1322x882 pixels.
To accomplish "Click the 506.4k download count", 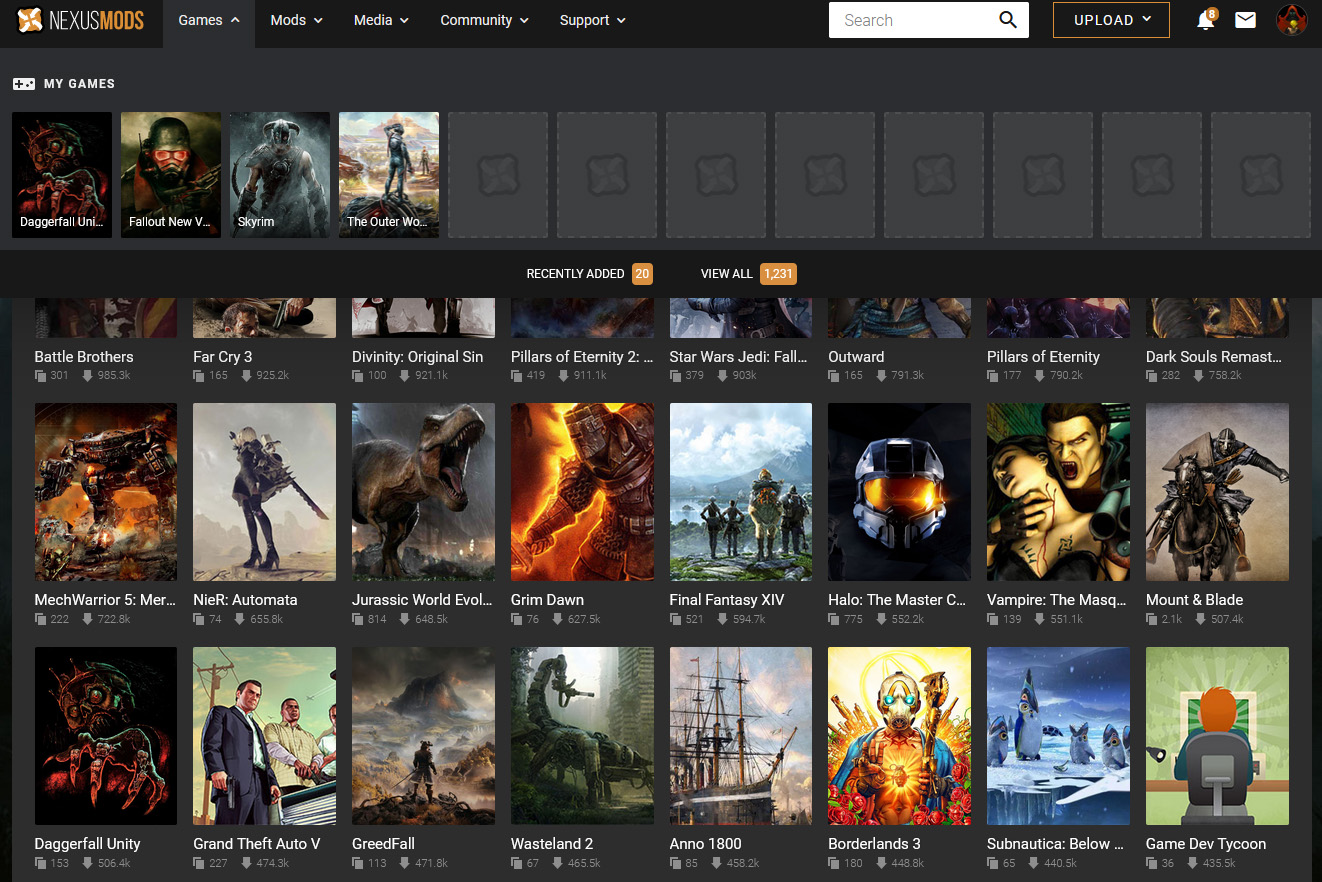I will [114, 863].
